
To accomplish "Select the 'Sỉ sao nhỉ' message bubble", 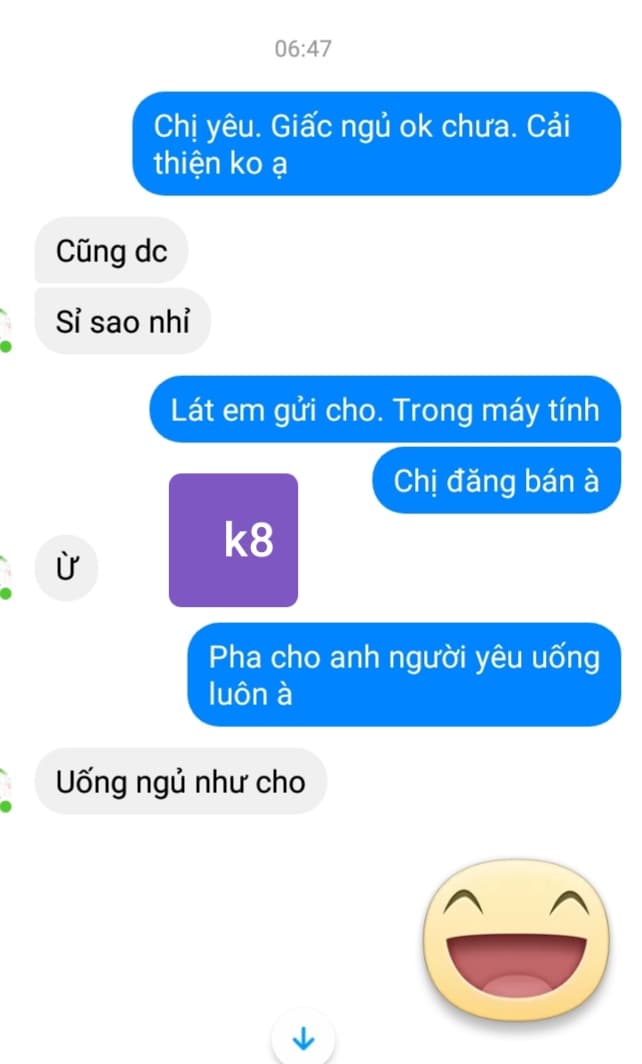I will [123, 321].
